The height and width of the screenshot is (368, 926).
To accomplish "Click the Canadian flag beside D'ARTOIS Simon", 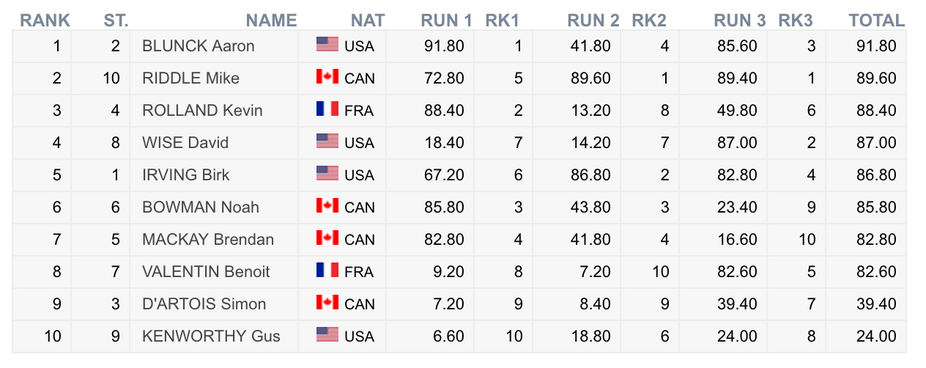I will [x=327, y=302].
